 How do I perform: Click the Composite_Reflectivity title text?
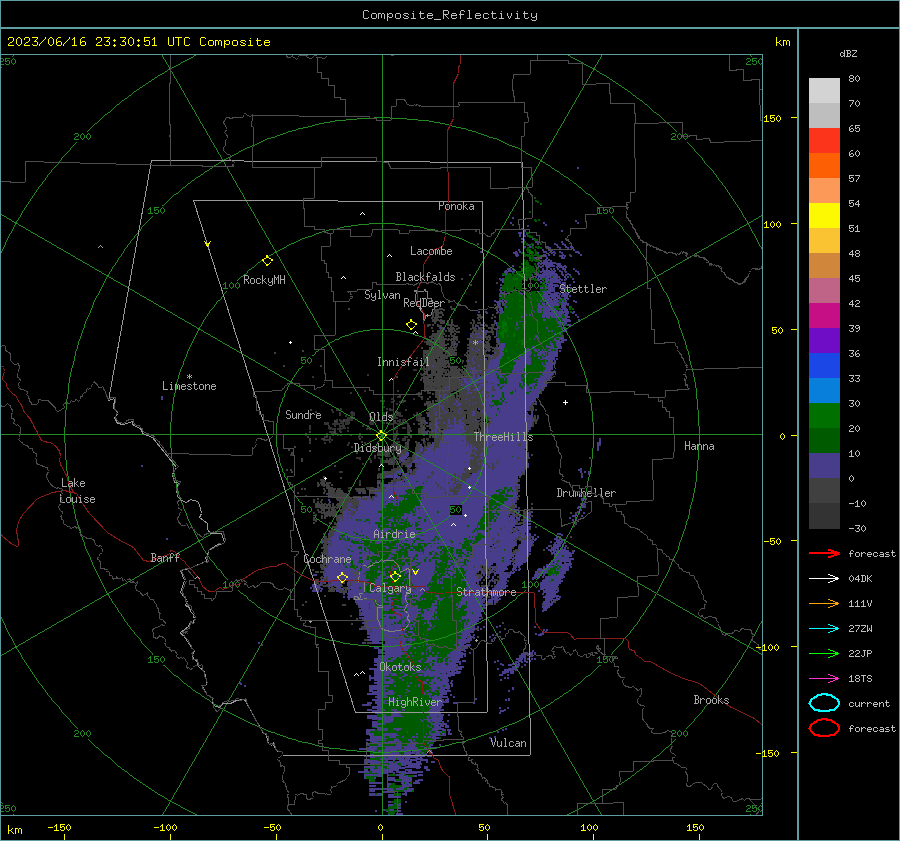(x=449, y=15)
